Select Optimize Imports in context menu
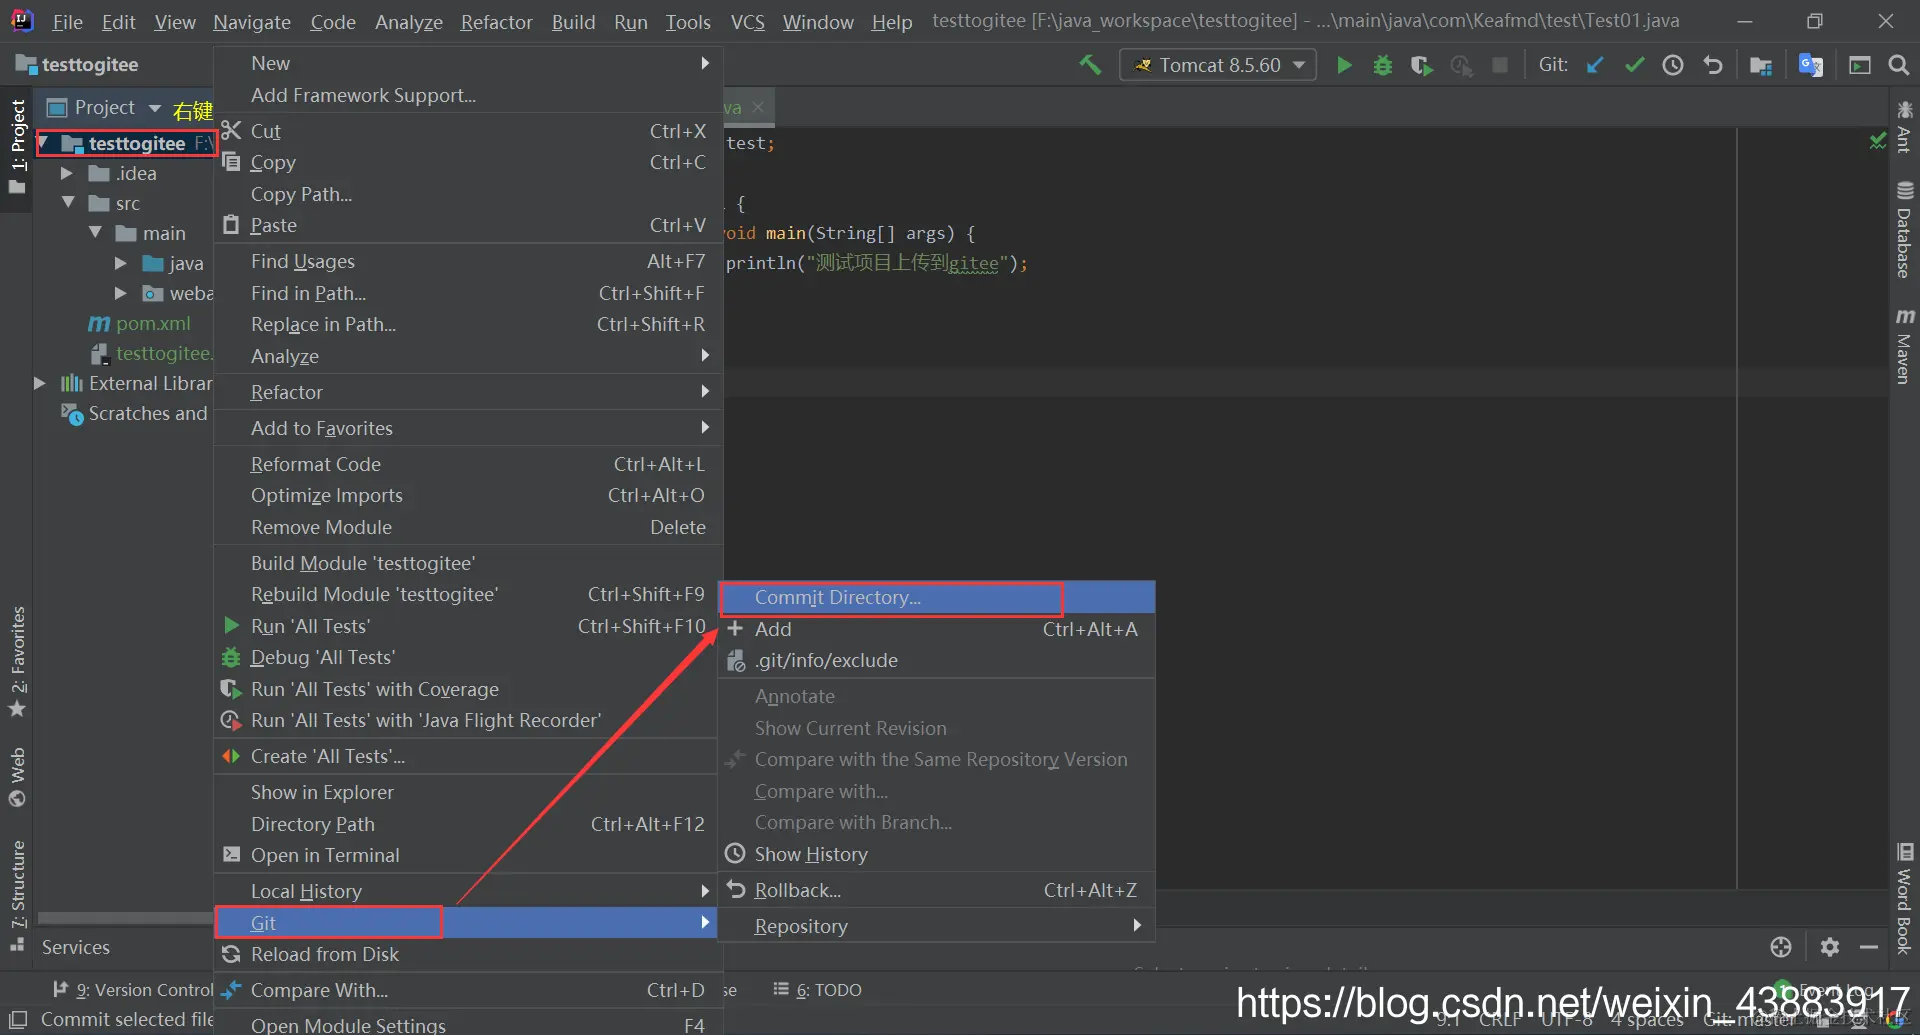The height and width of the screenshot is (1035, 1920). click(x=468, y=495)
